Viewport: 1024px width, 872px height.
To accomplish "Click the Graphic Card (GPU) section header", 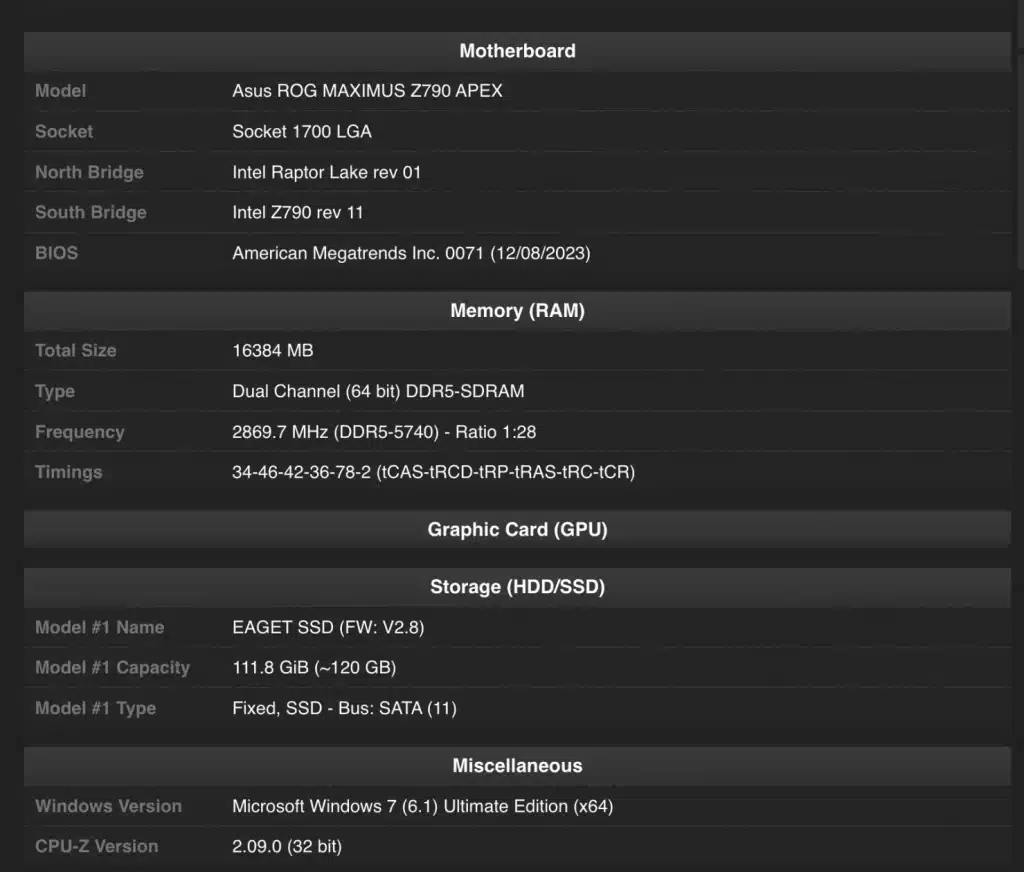I will [x=517, y=529].
